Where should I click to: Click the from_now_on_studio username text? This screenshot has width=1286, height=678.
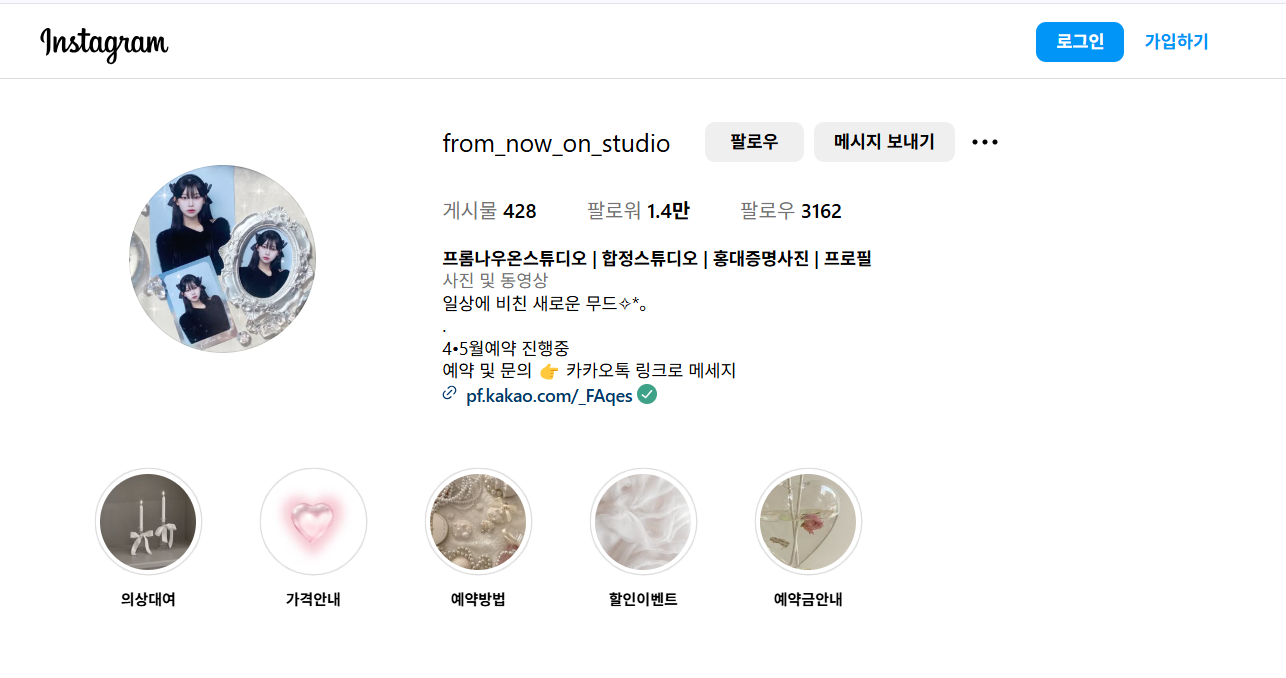coord(556,143)
